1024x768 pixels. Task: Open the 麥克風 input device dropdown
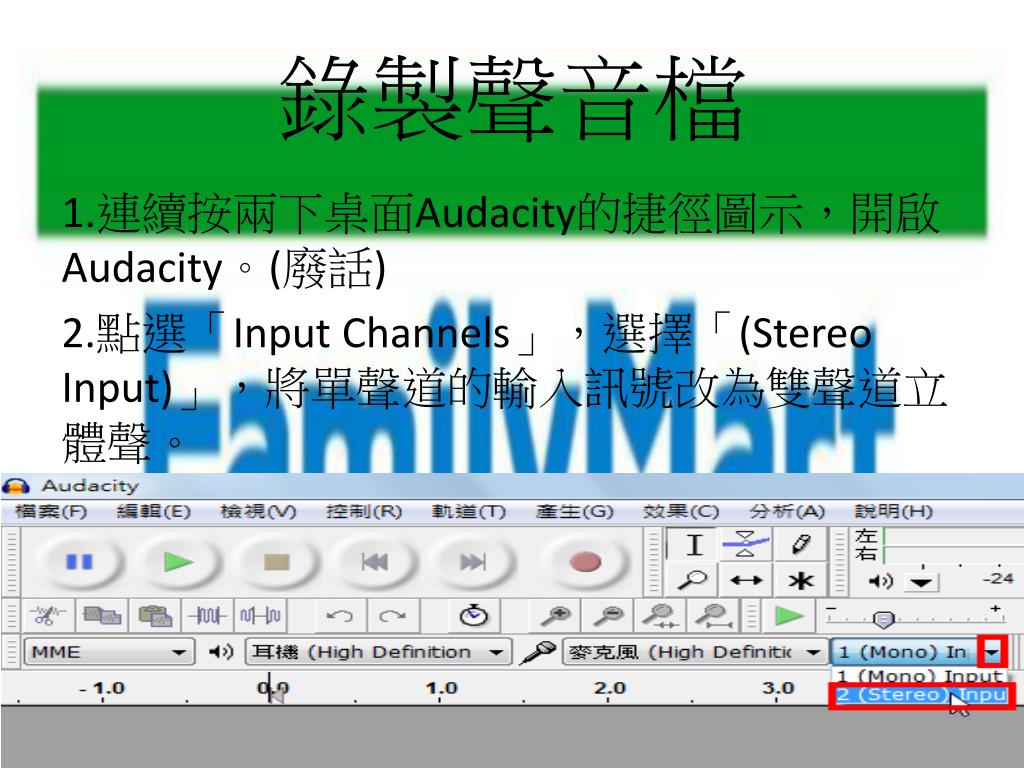pyautogui.click(x=694, y=652)
